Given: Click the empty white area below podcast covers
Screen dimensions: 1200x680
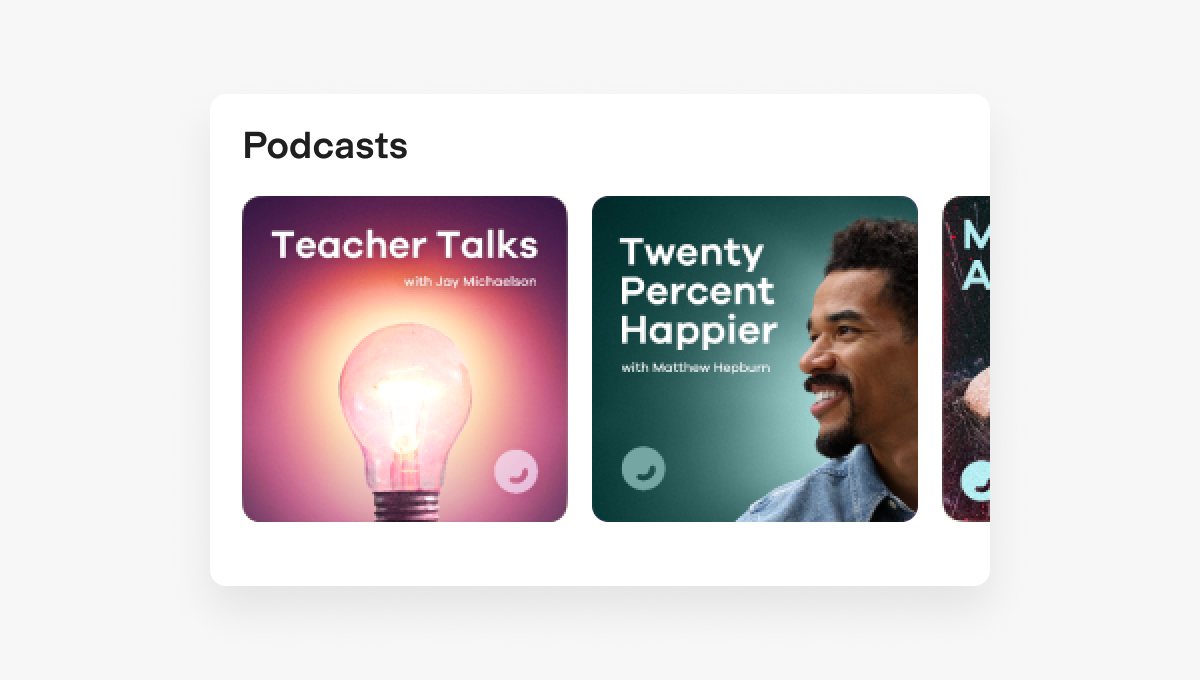Looking at the screenshot, I should point(600,554).
